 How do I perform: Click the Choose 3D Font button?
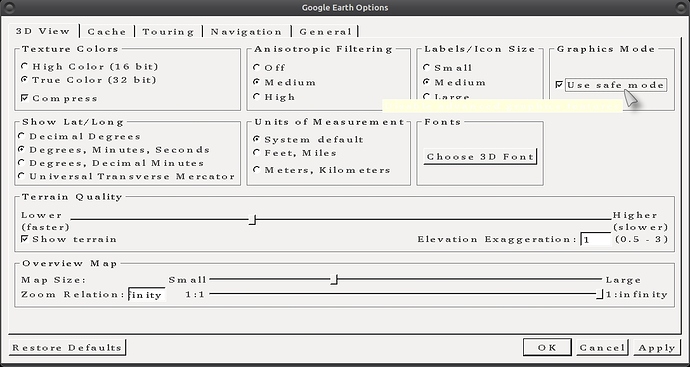[481, 157]
